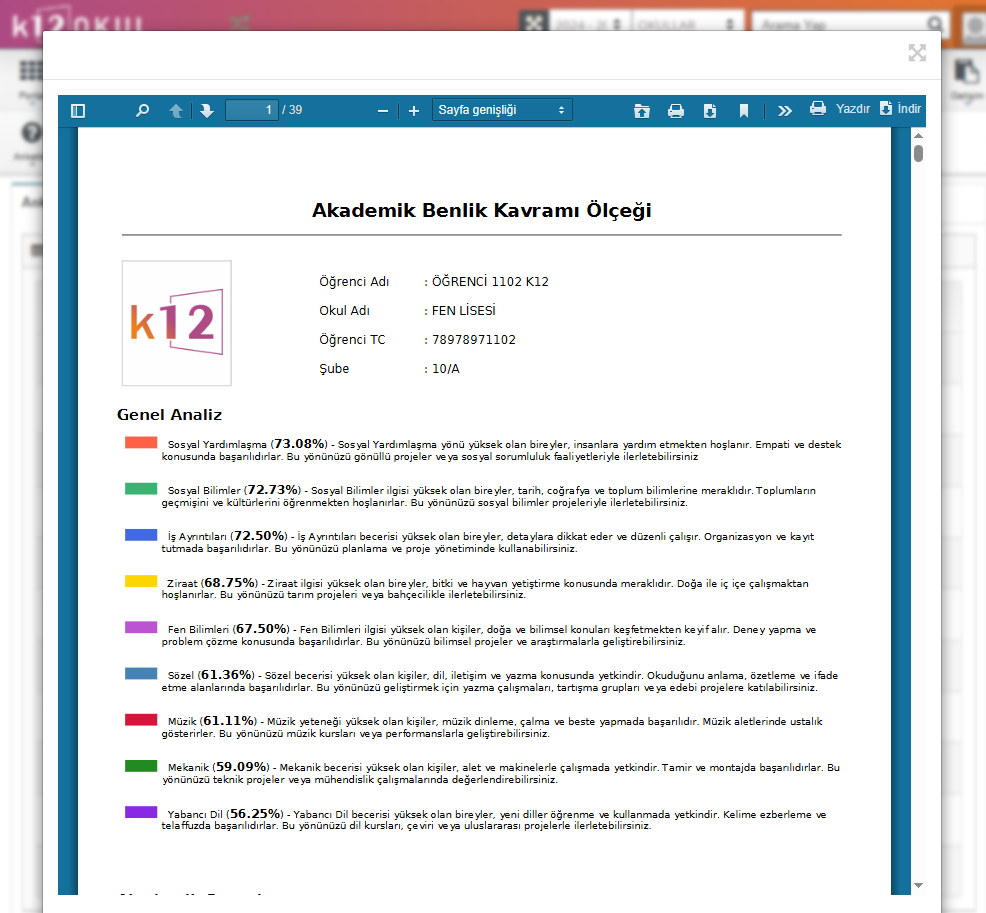
Task: Click the Fen Bilimleri purple color swatch
Action: (x=141, y=627)
